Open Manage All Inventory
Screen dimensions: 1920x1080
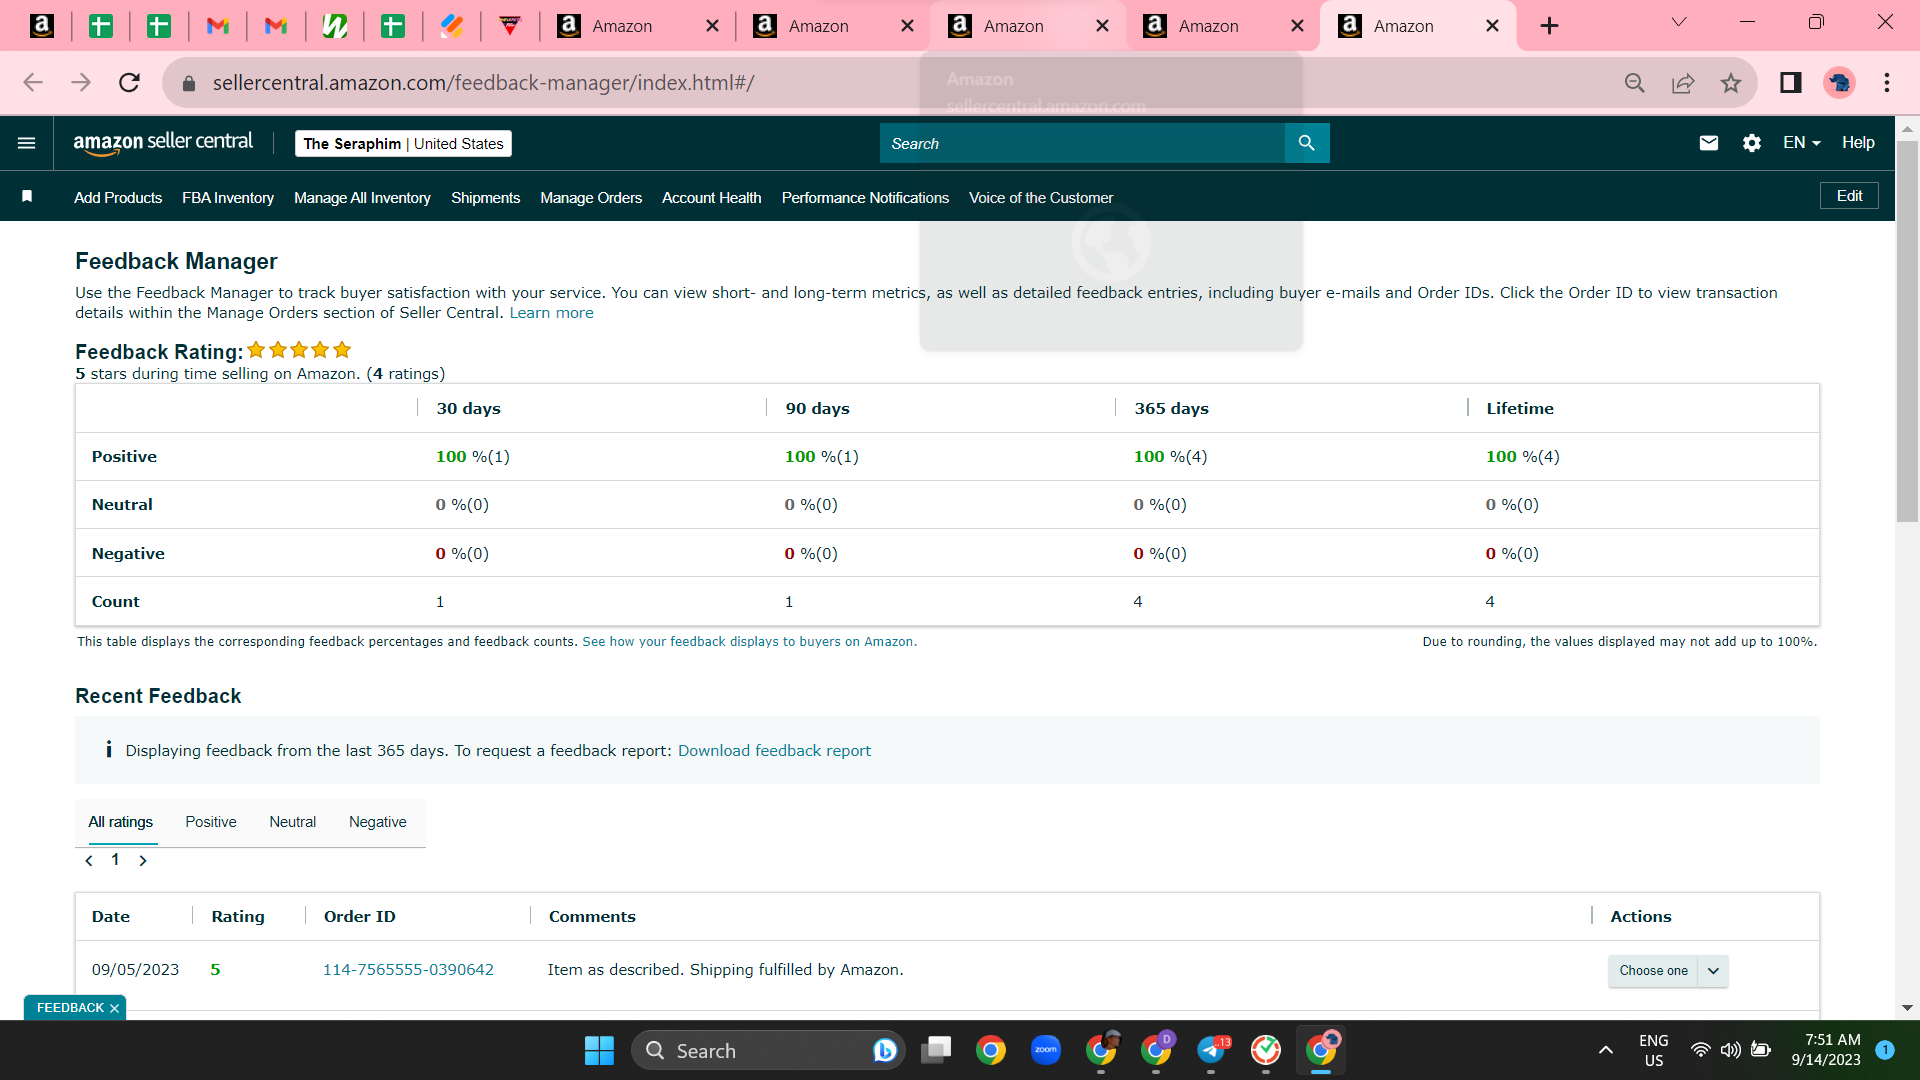point(362,198)
